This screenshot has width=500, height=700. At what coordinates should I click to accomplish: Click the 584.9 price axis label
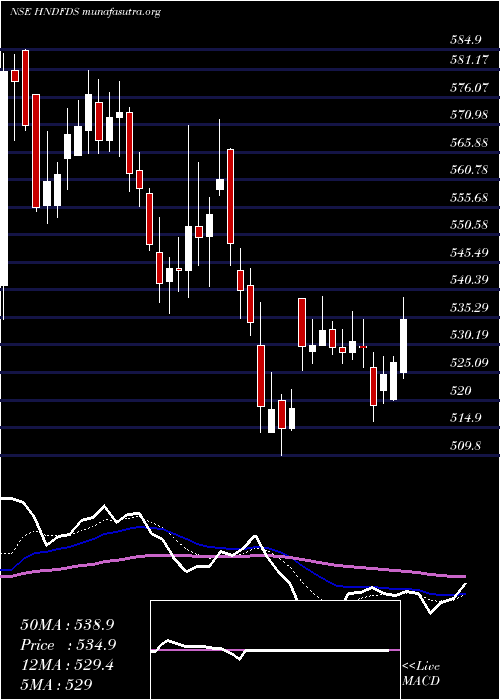tap(466, 40)
